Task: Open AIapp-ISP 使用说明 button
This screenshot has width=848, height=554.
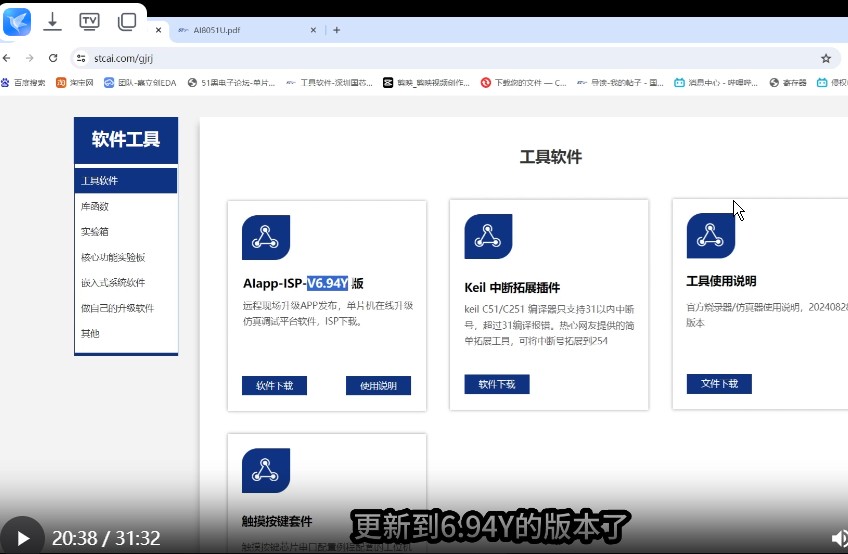Action: 378,386
